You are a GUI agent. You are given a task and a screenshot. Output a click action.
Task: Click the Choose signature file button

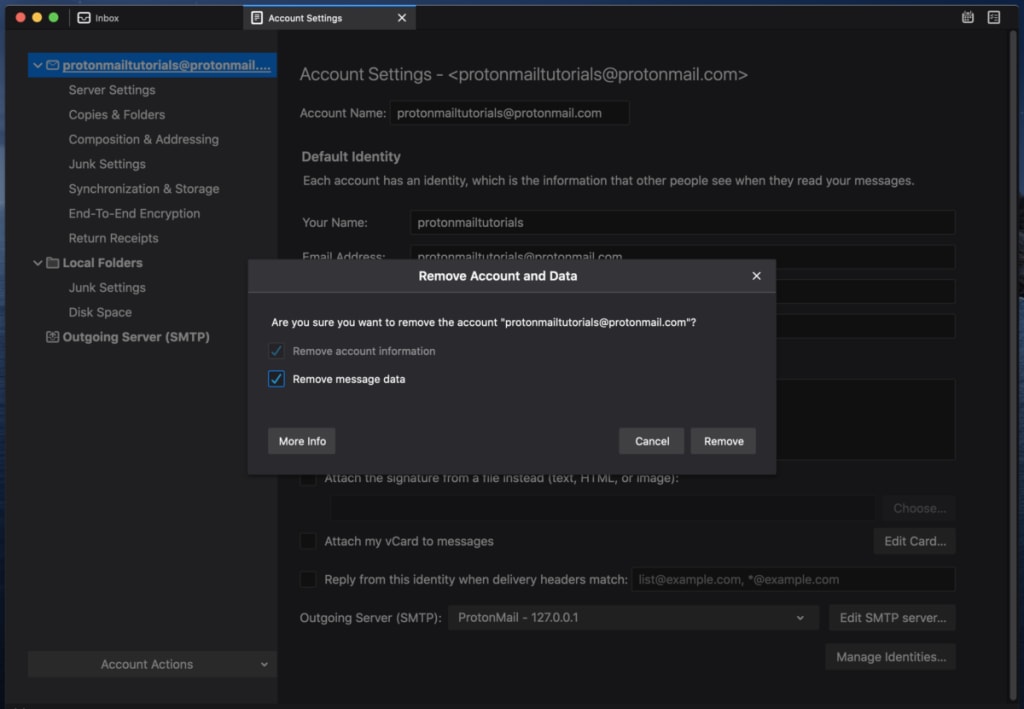[x=919, y=508]
